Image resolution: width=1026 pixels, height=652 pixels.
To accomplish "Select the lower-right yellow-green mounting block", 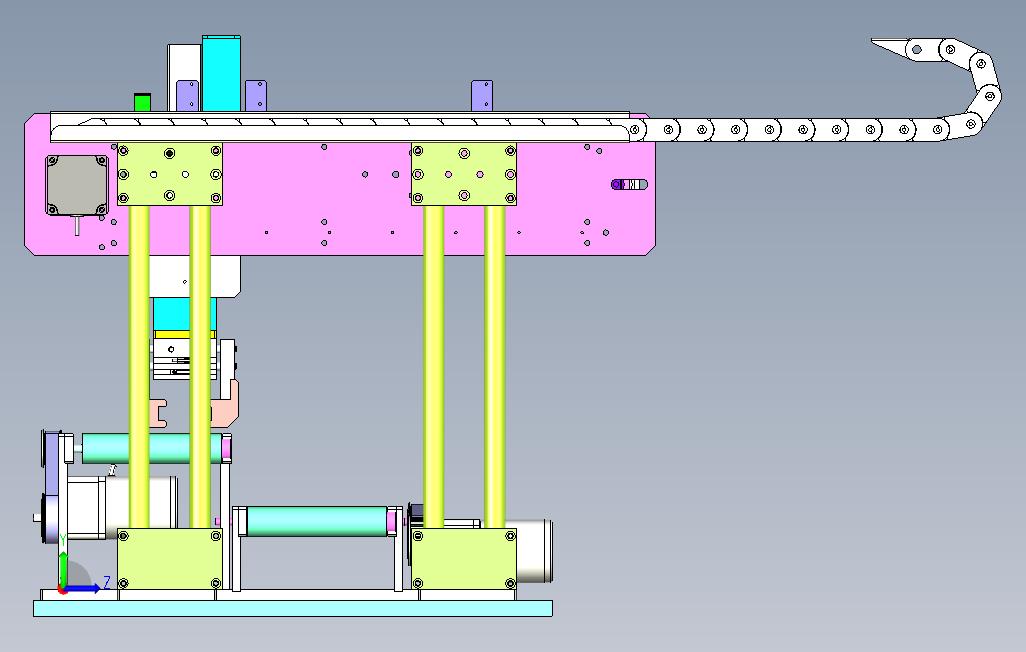I will coord(464,559).
